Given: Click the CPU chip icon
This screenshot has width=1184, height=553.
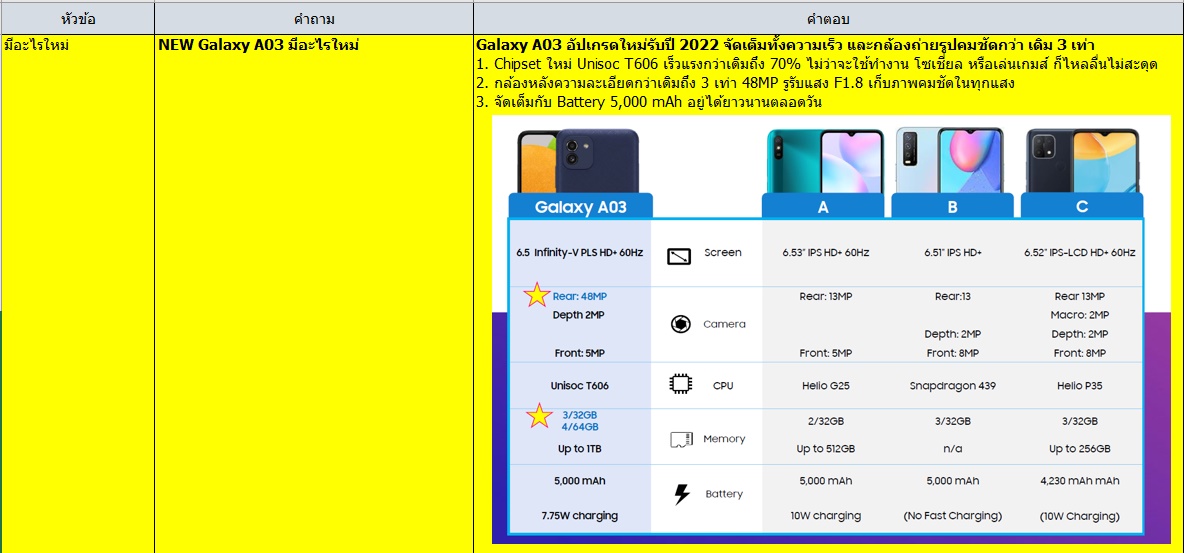Looking at the screenshot, I should point(681,385).
